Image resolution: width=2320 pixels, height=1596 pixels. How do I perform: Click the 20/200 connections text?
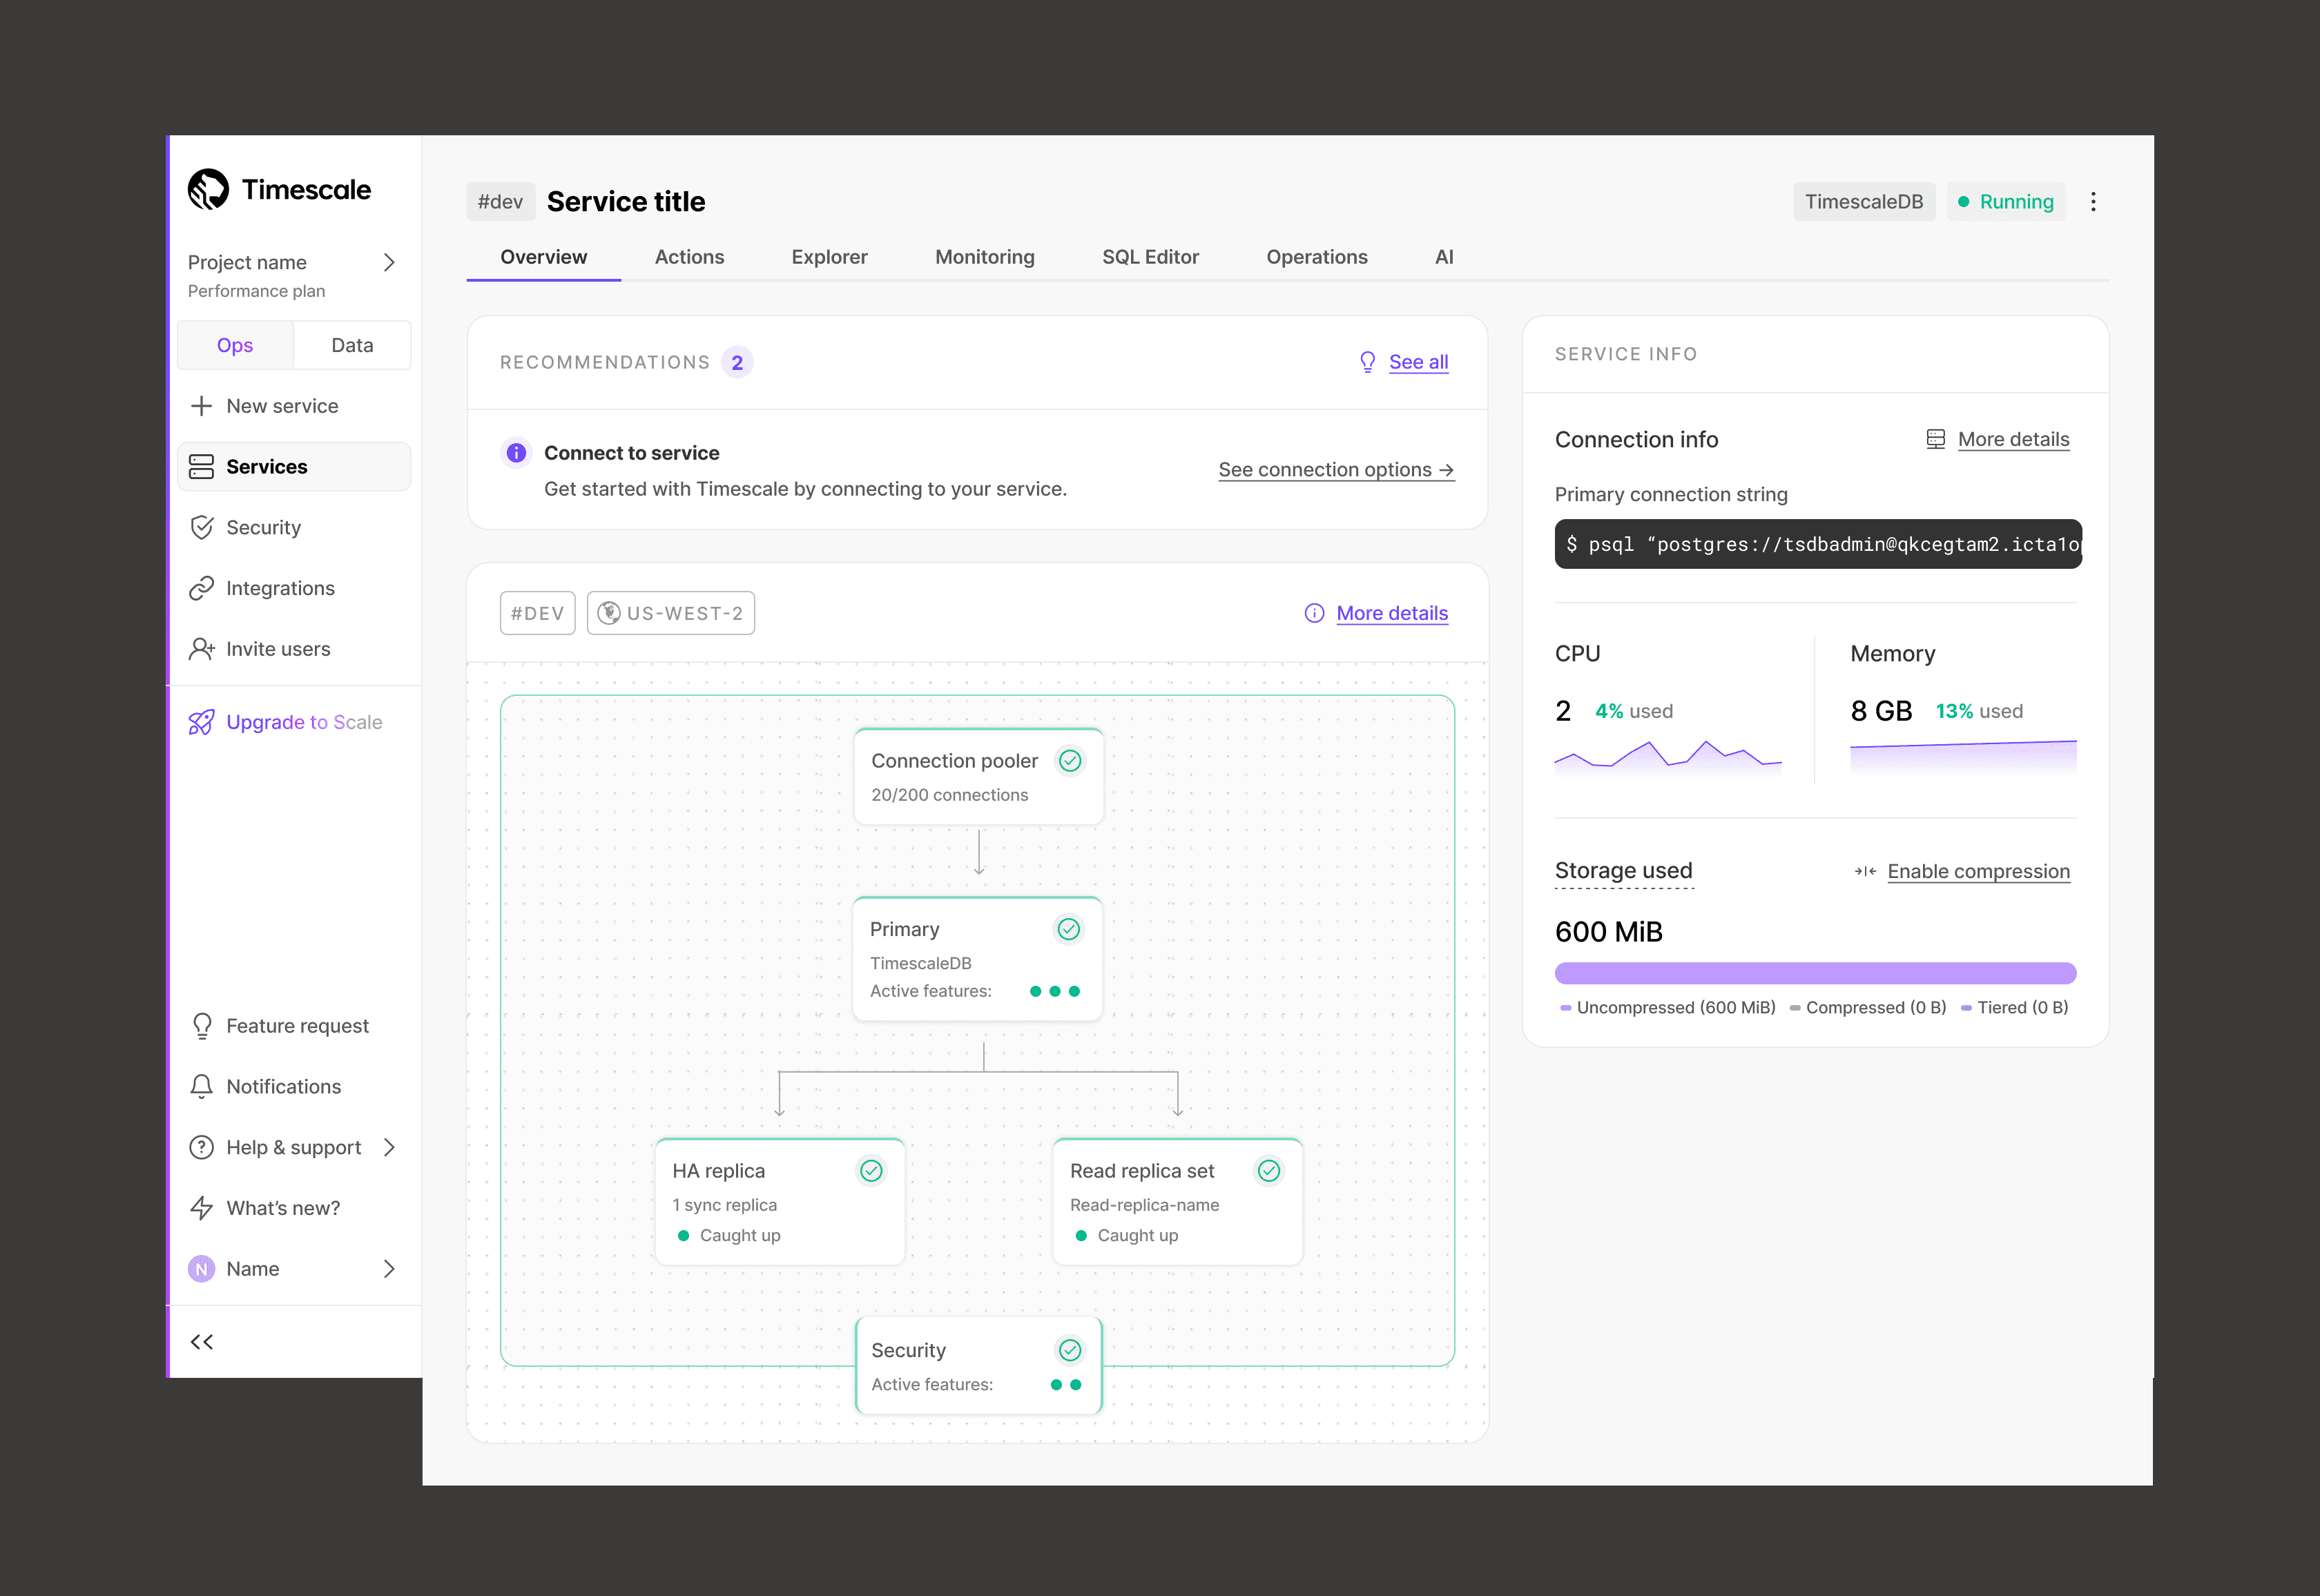(x=949, y=795)
